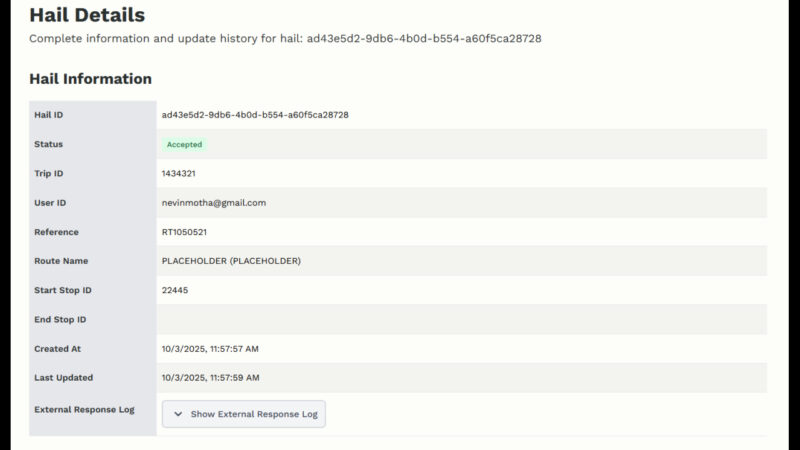Select the Hail ID value in the table
Screen dimensions: 800x450
pos(255,115)
